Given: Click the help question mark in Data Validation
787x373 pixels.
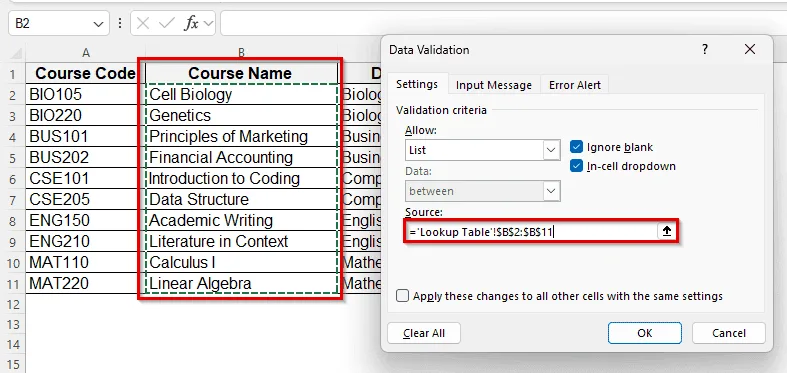Looking at the screenshot, I should pos(705,49).
